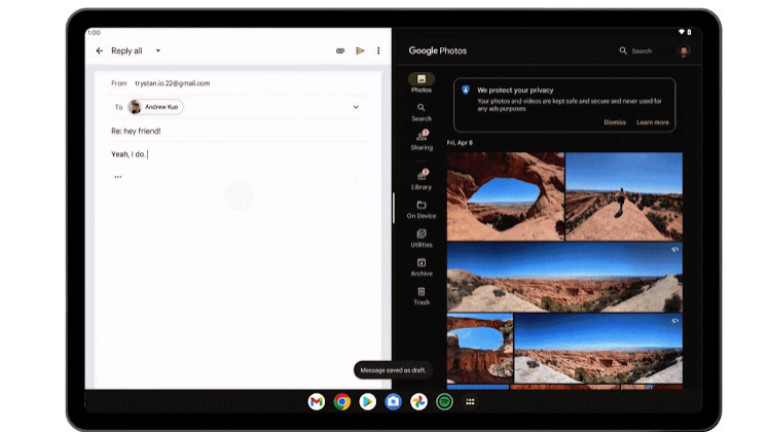Open the red rock arch photo thumbnail
The image size is (768, 432).
pos(505,196)
